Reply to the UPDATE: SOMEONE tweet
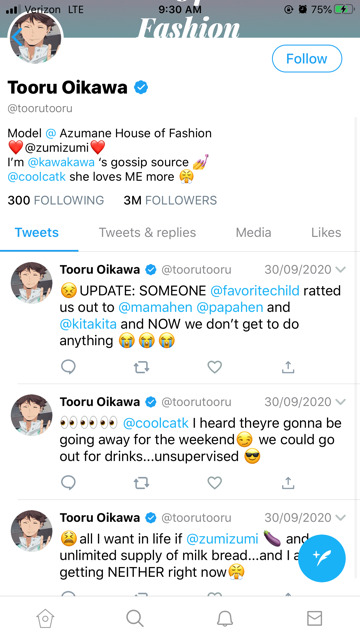This screenshot has width=360, height=640. point(68,367)
